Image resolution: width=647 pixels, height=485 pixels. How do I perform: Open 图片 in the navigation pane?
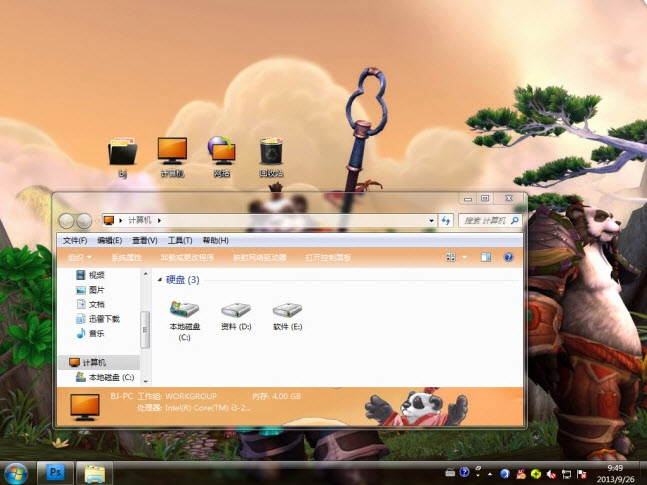pos(91,290)
